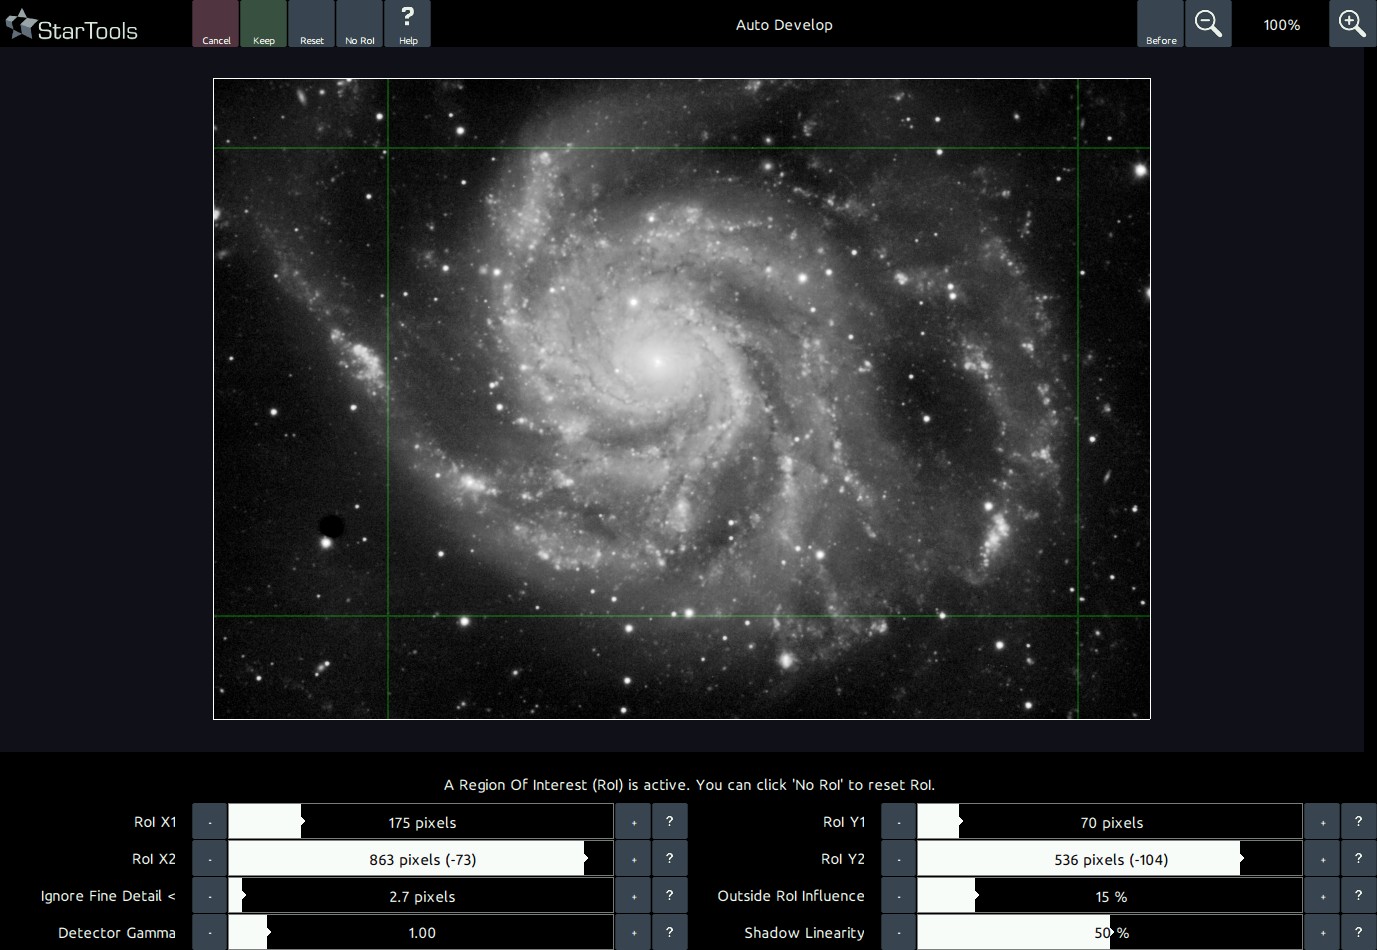Reset the Auto Develop parameters
Image resolution: width=1377 pixels, height=950 pixels.
coord(312,24)
